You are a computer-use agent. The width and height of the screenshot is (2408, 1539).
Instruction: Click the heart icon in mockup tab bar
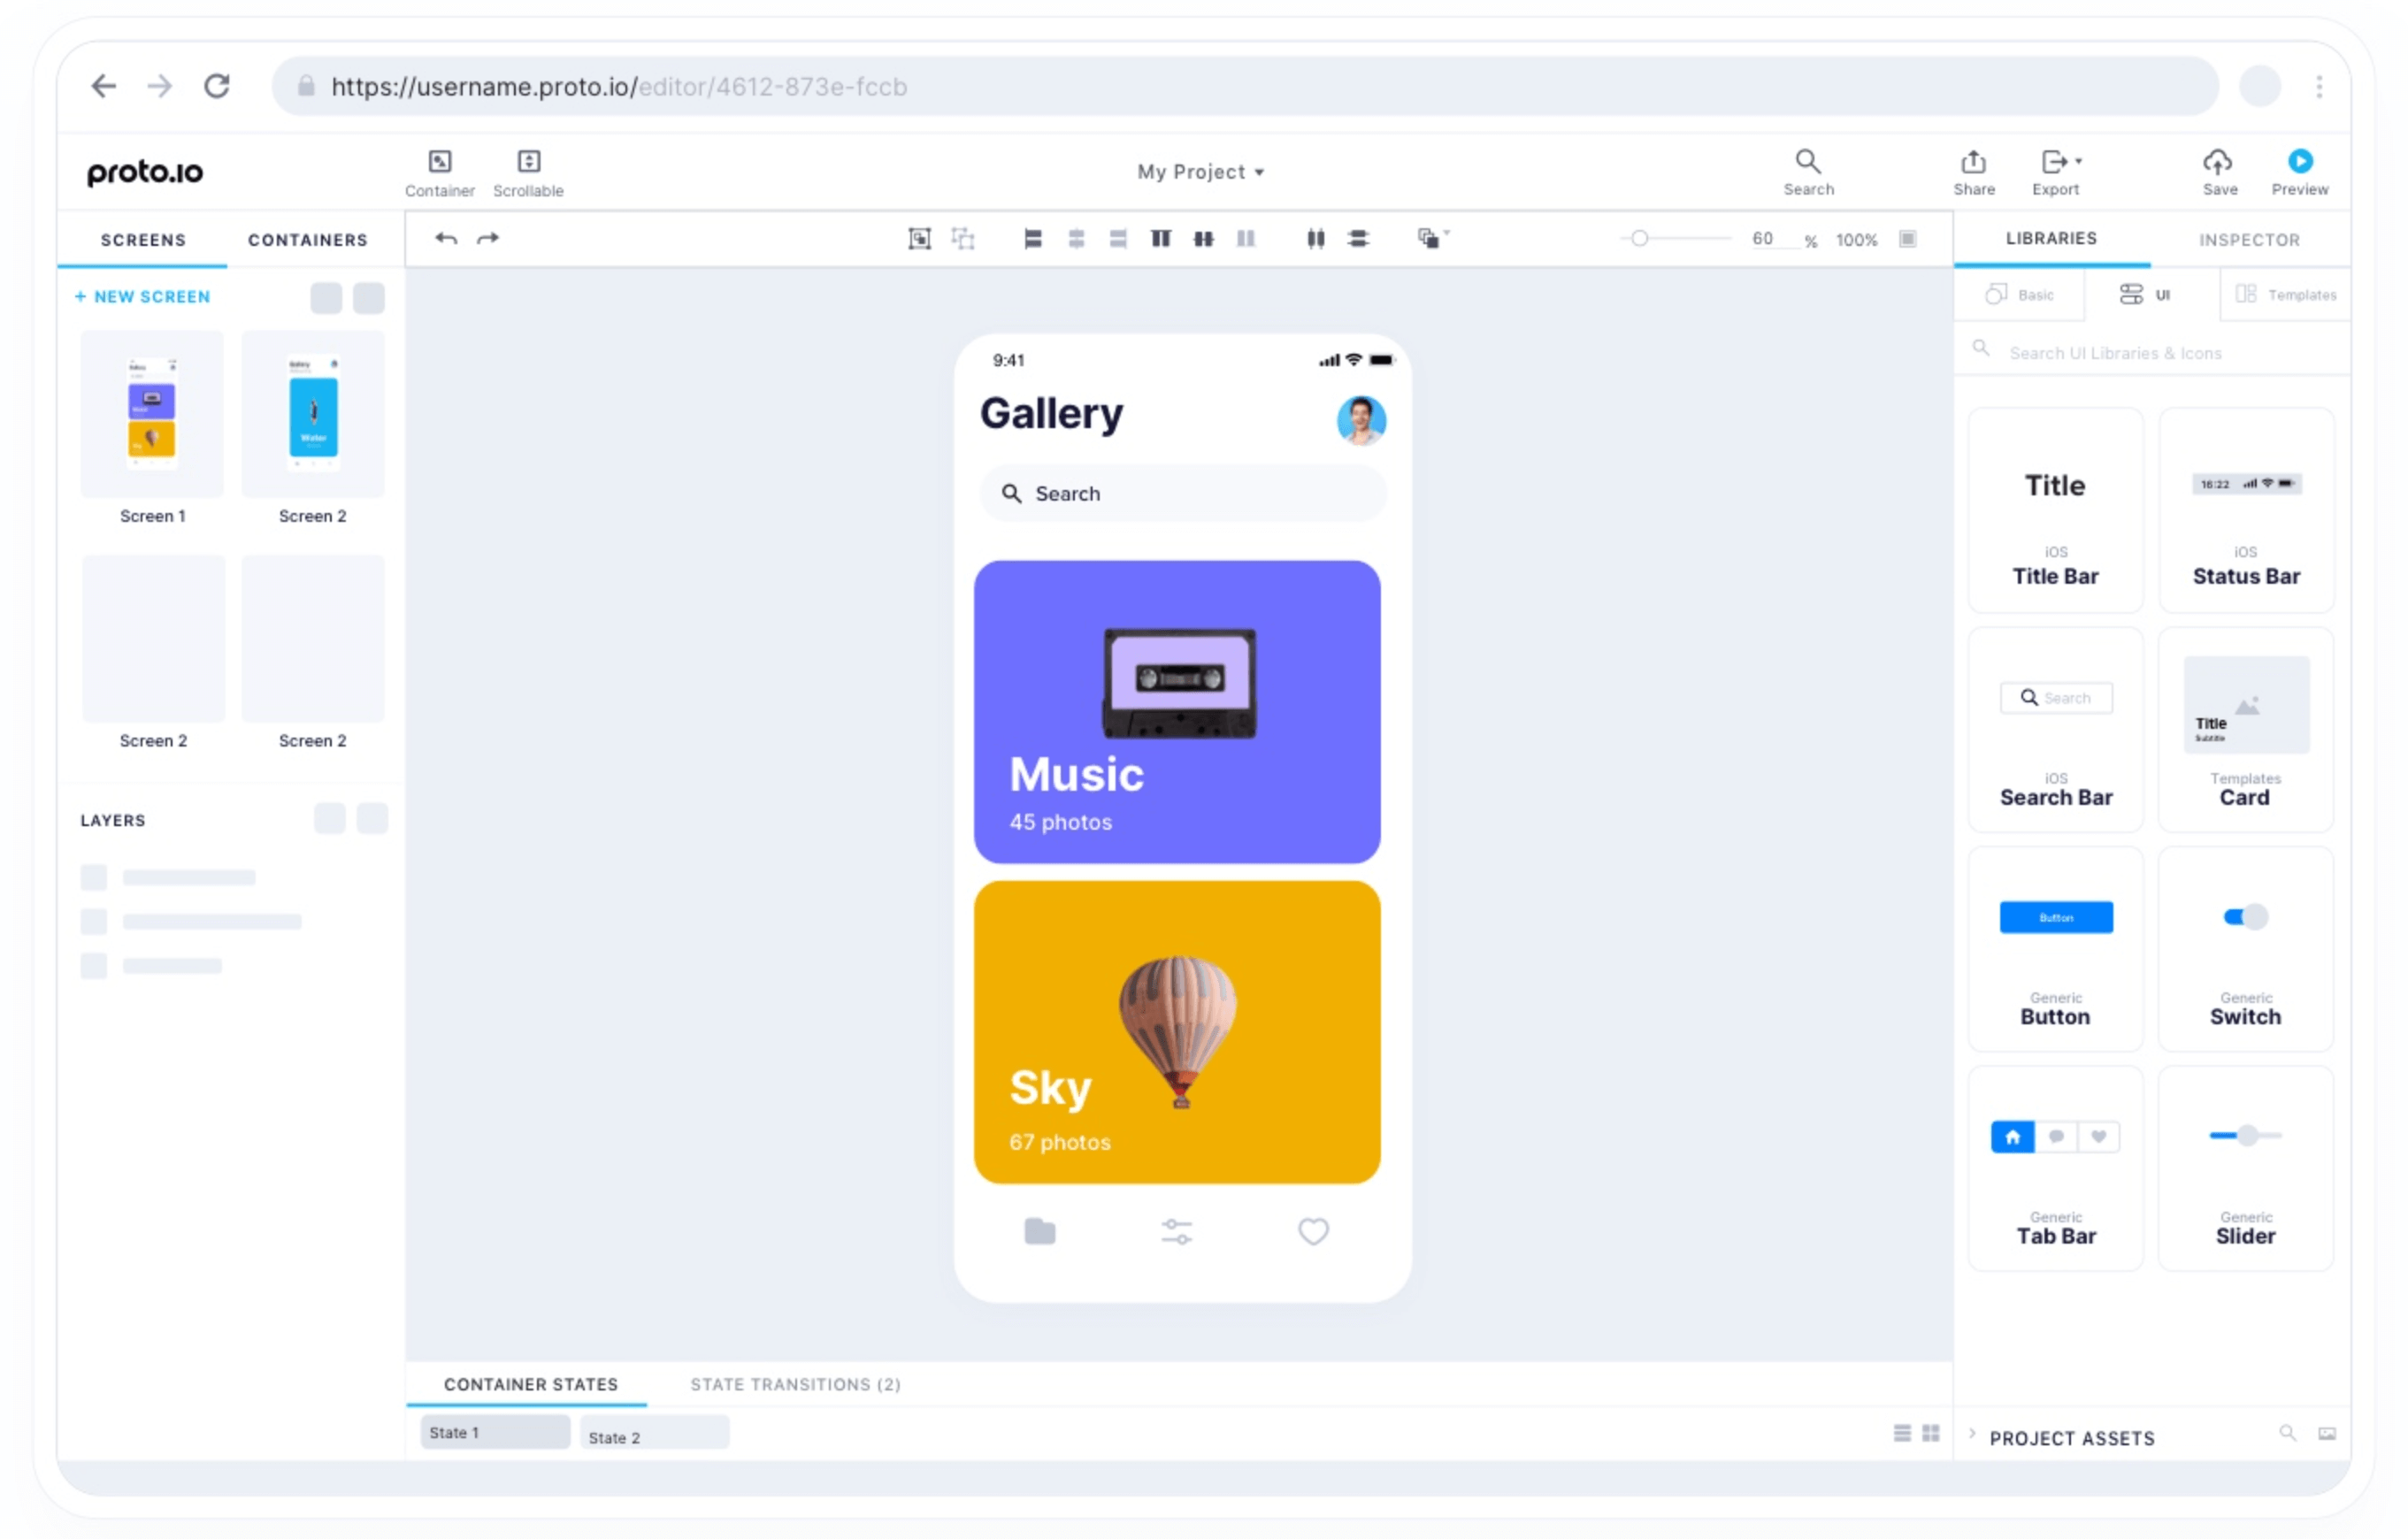1313,1232
